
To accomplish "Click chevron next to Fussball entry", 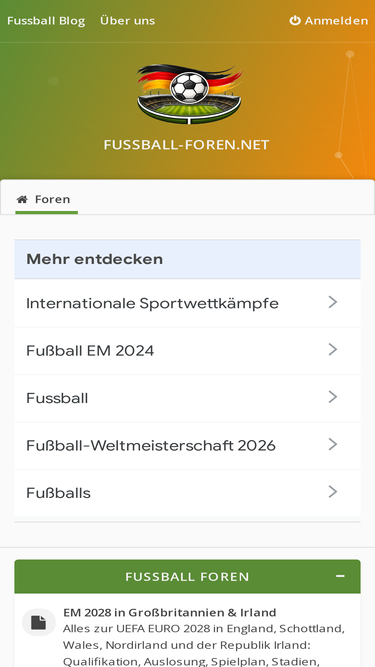I will pyautogui.click(x=333, y=397).
